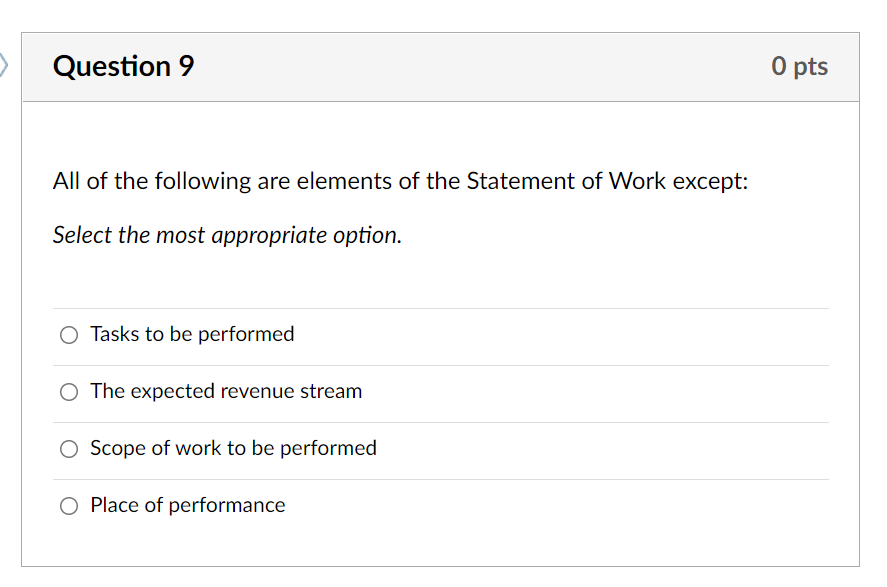
Task: Click the "0 pts" score label
Action: (x=800, y=66)
